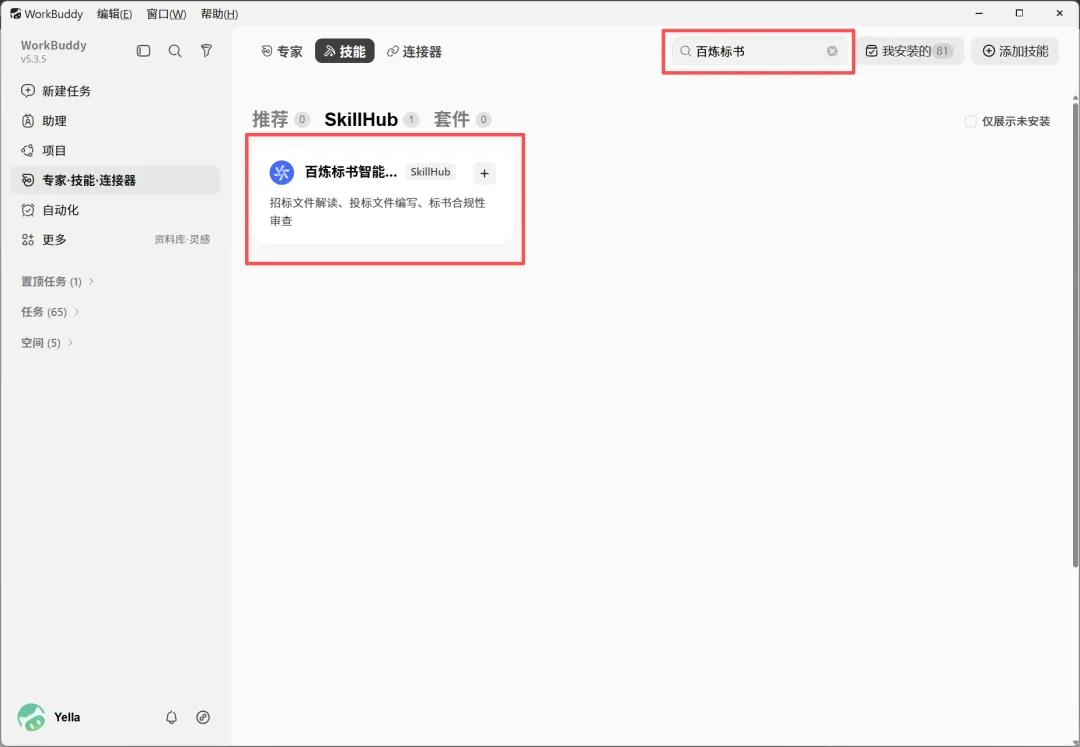
Task: Open the 编辑(E) menu
Action: click(114, 14)
